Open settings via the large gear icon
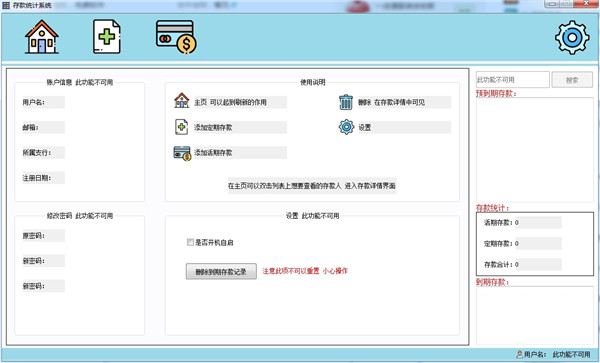 click(x=572, y=37)
